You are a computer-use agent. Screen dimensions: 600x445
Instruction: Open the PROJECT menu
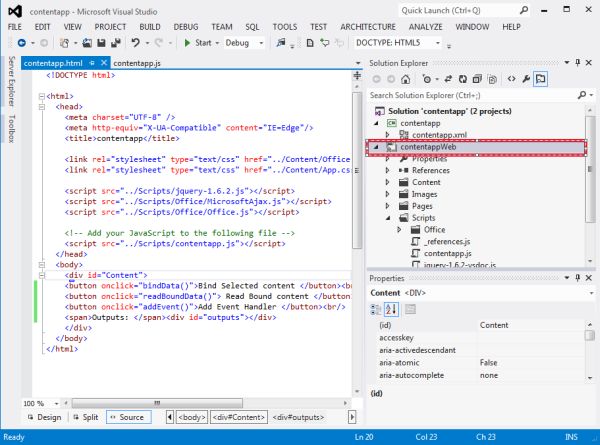[110, 27]
